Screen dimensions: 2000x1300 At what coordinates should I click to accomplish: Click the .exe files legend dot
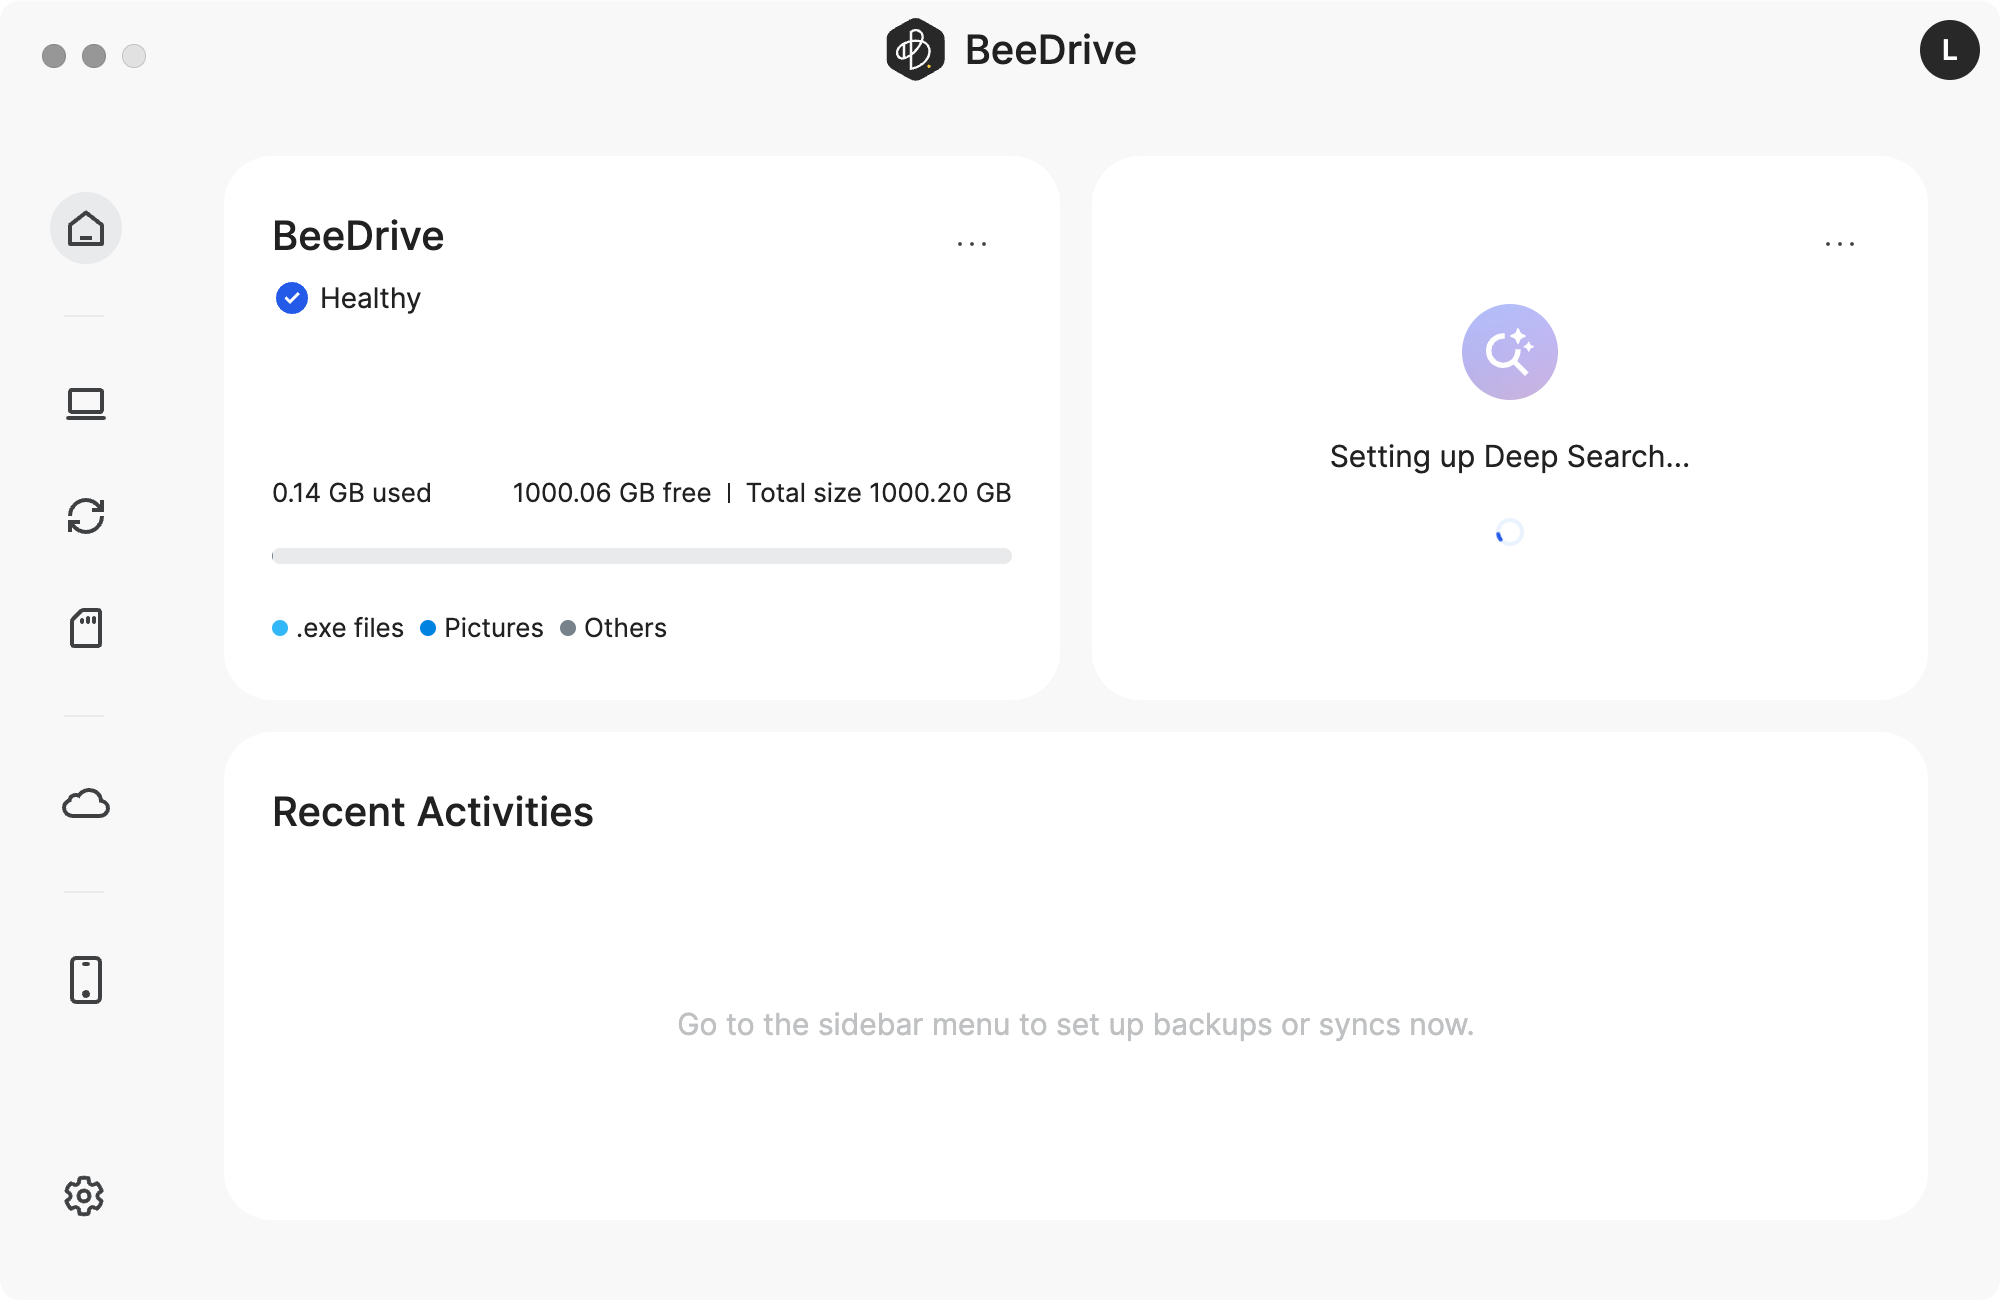click(280, 628)
